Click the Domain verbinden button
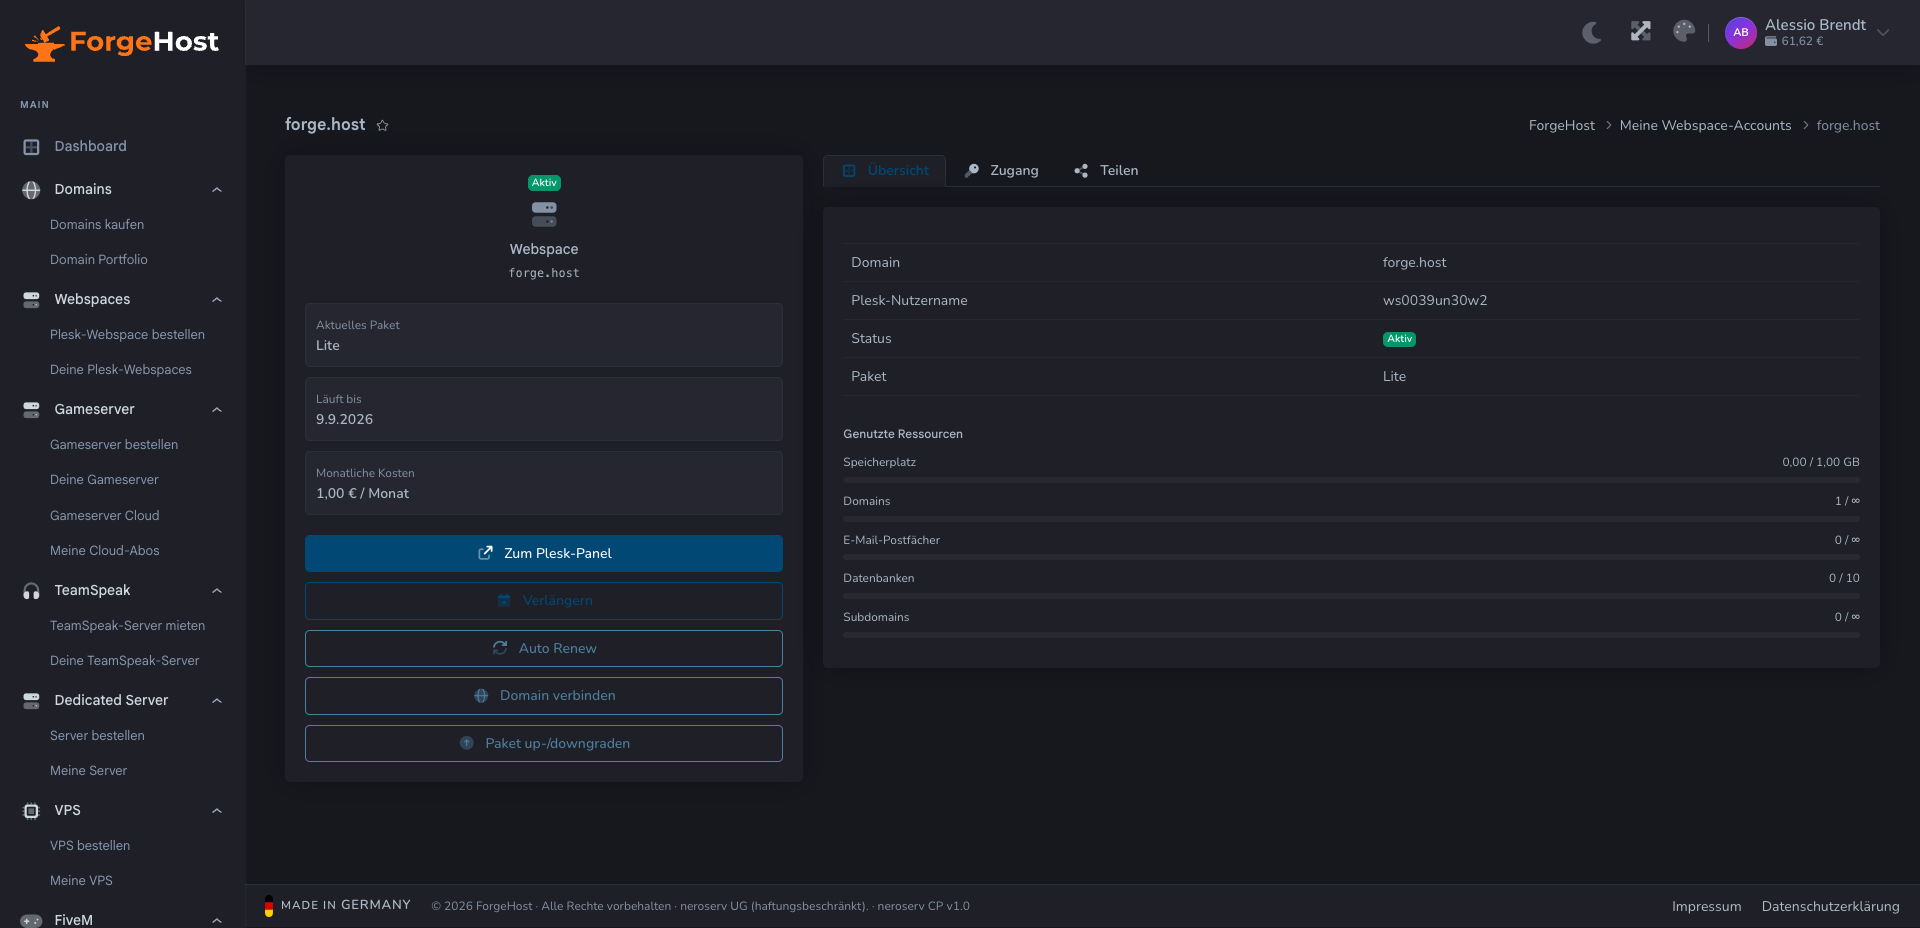The image size is (1920, 928). point(544,696)
